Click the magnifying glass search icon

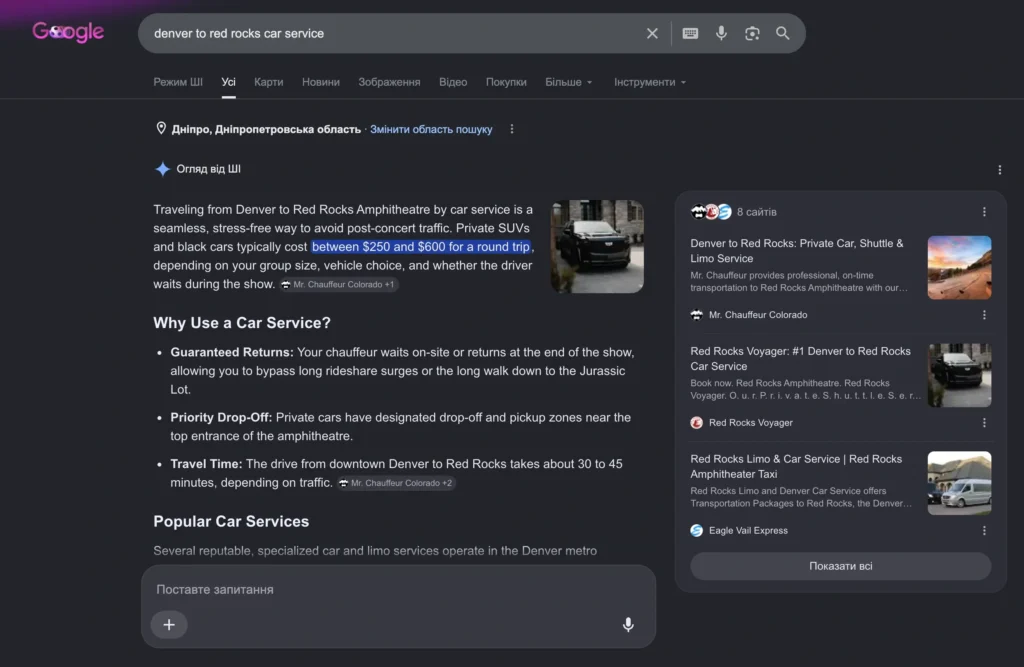(x=782, y=33)
